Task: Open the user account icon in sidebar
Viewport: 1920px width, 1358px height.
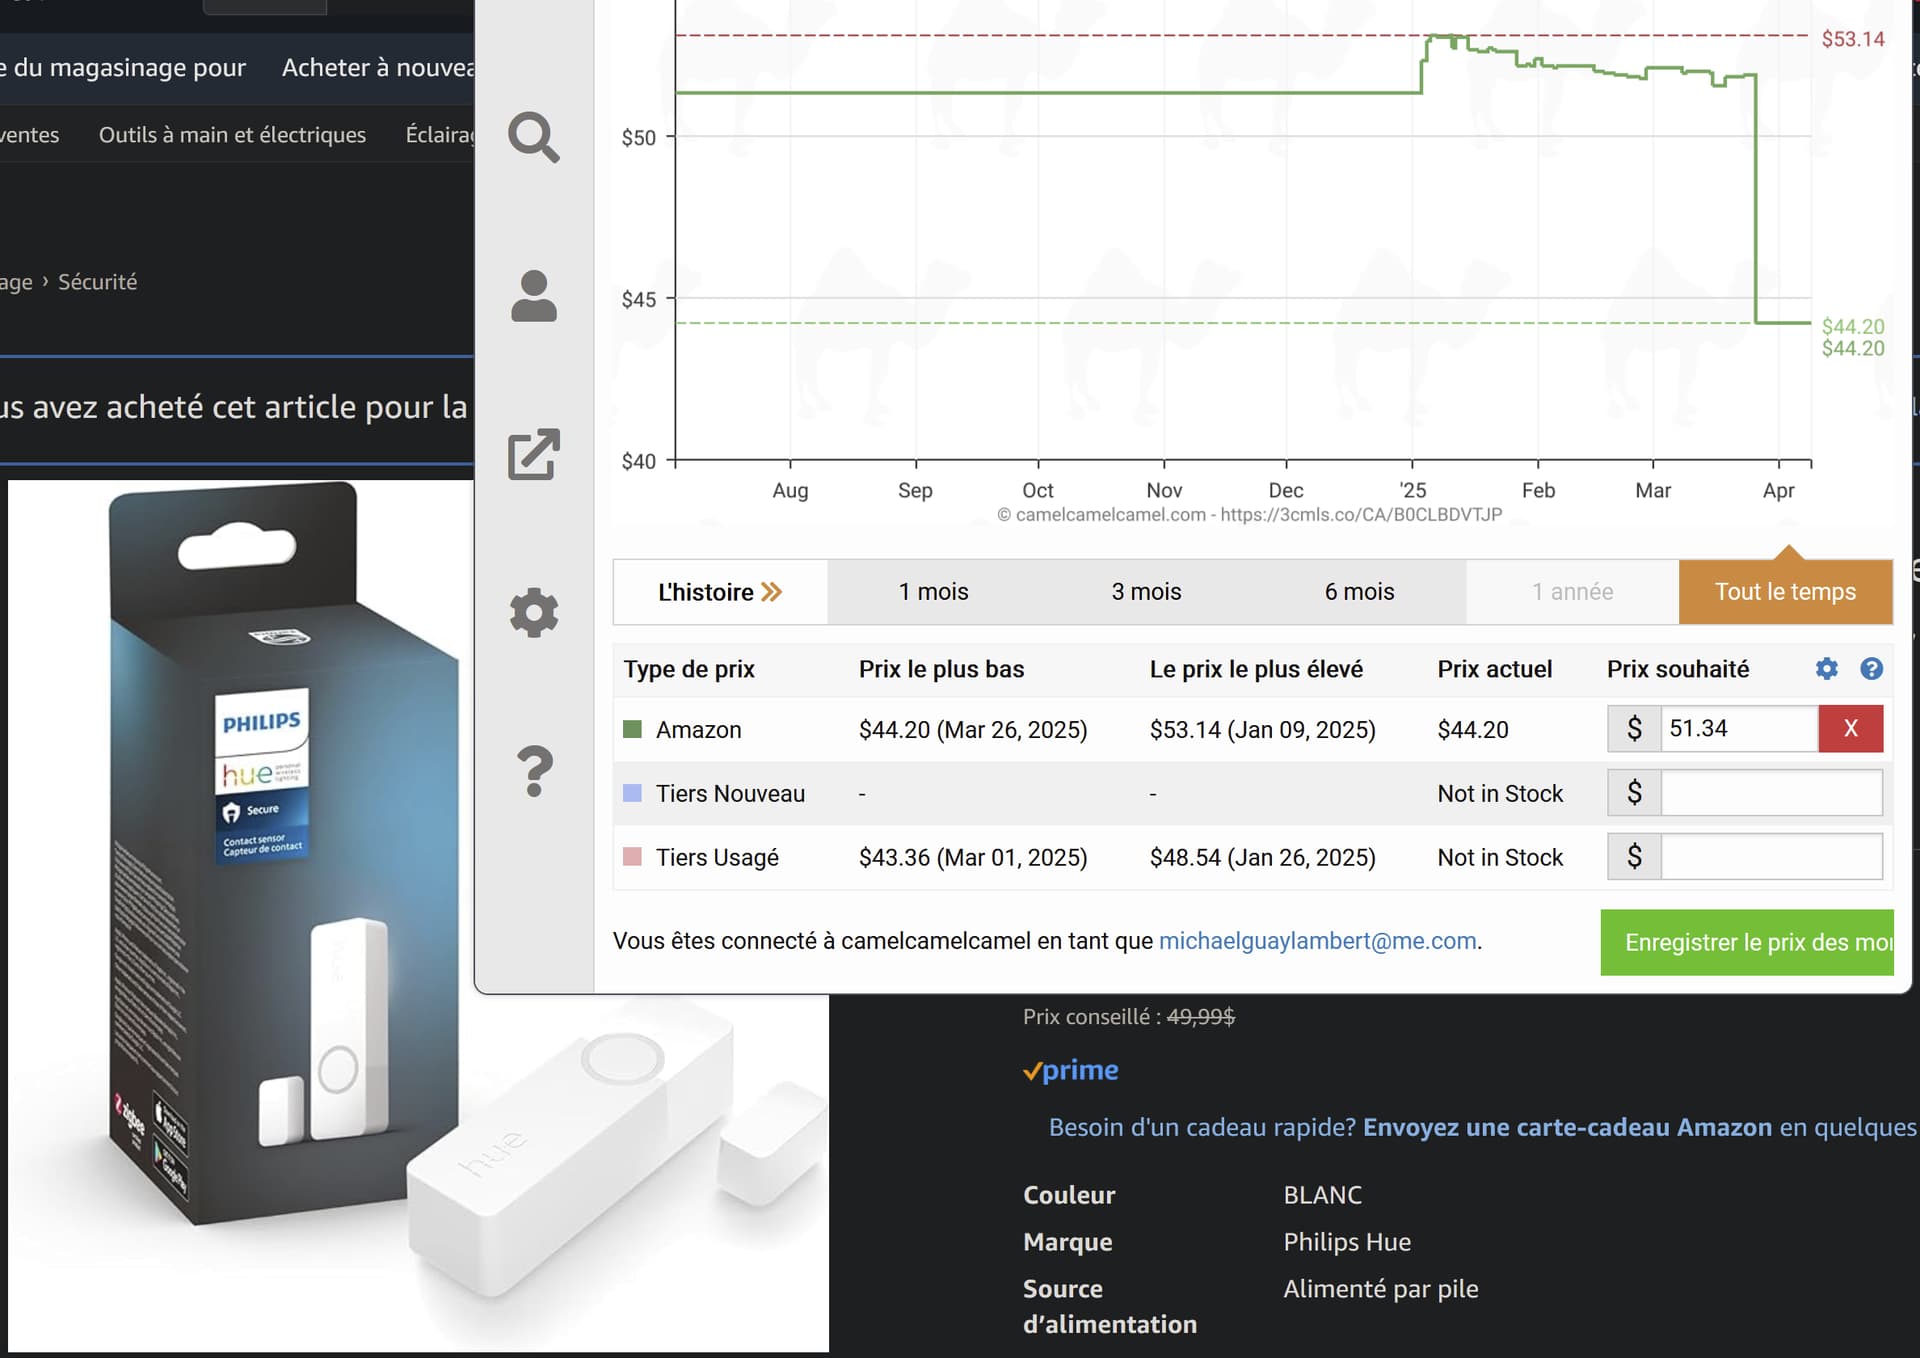Action: coord(534,296)
